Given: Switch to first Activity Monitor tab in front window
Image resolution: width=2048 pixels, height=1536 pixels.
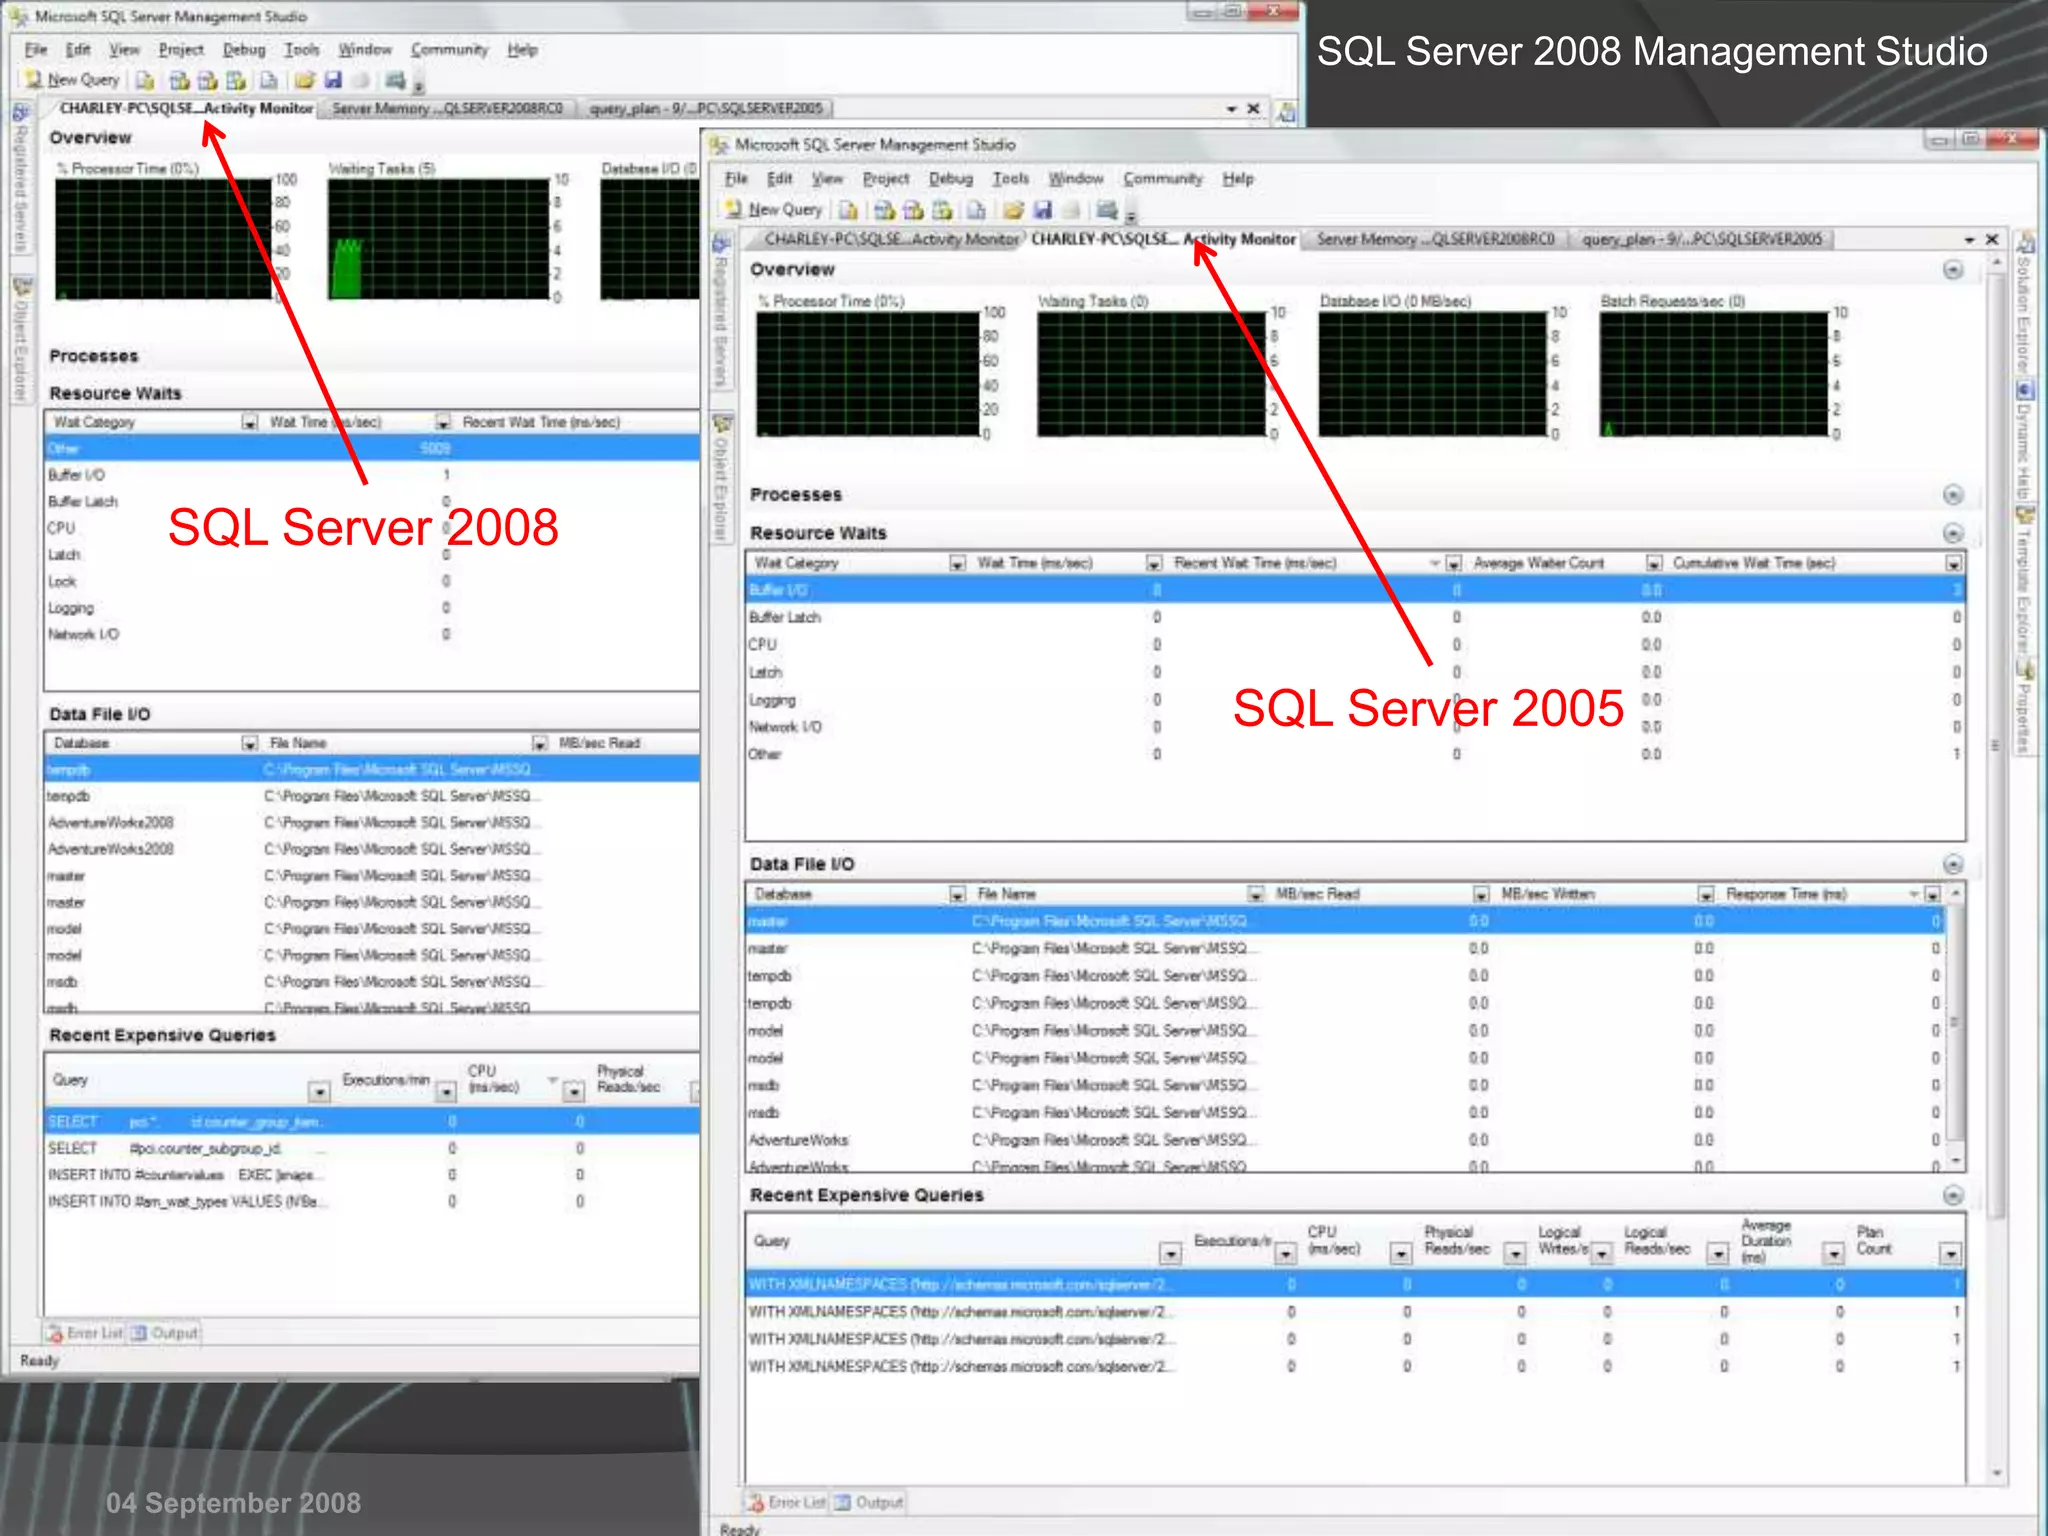Looking at the screenshot, I should click(x=891, y=239).
